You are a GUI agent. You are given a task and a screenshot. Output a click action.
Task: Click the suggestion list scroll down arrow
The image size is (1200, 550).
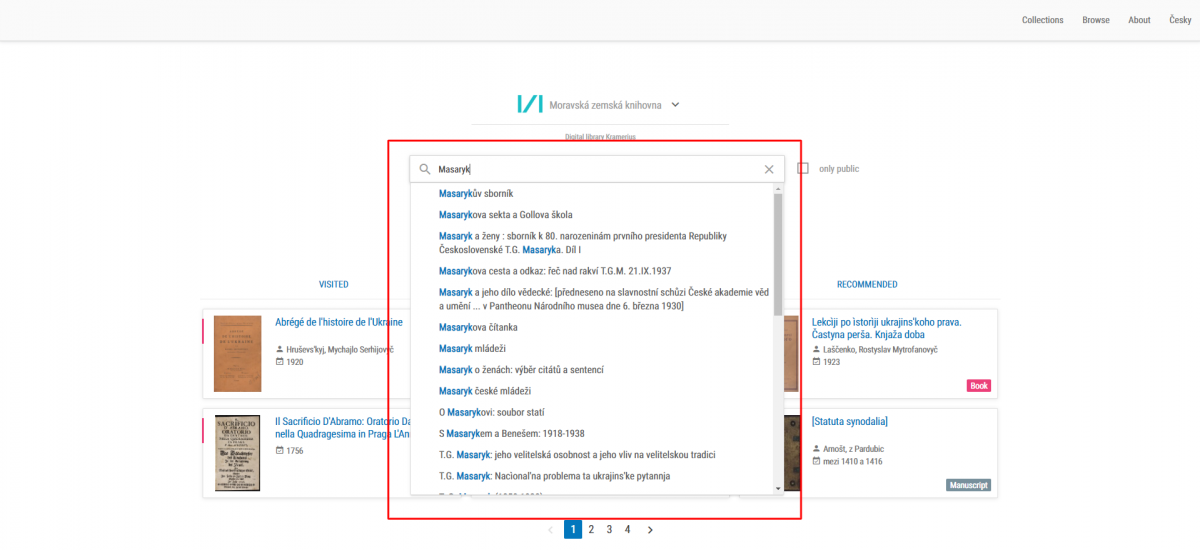pyautogui.click(x=779, y=488)
